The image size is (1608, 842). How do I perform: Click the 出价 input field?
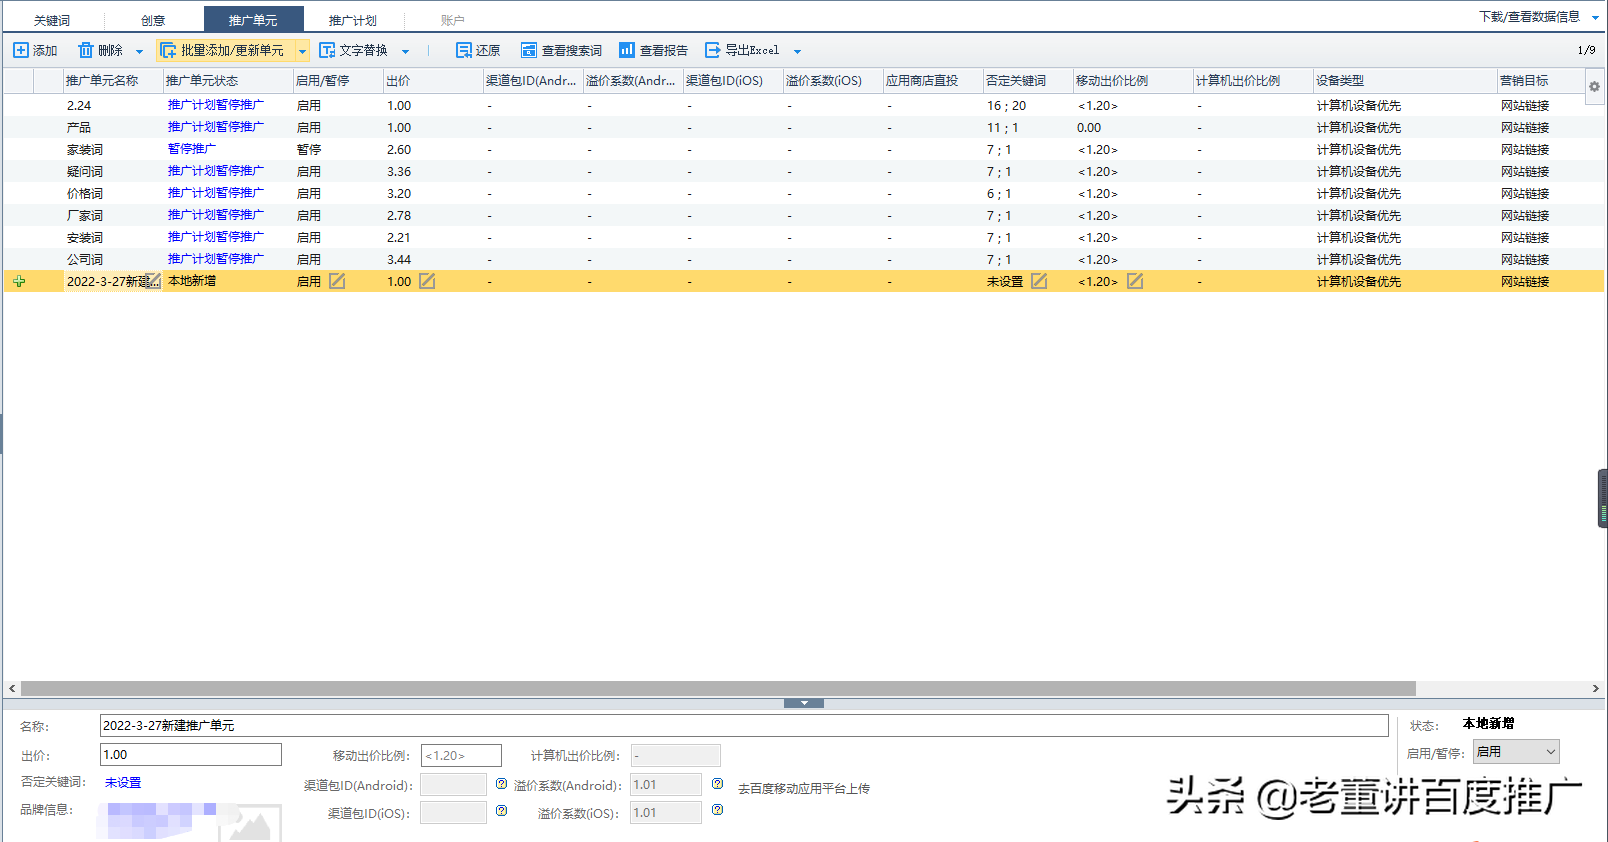tap(191, 755)
